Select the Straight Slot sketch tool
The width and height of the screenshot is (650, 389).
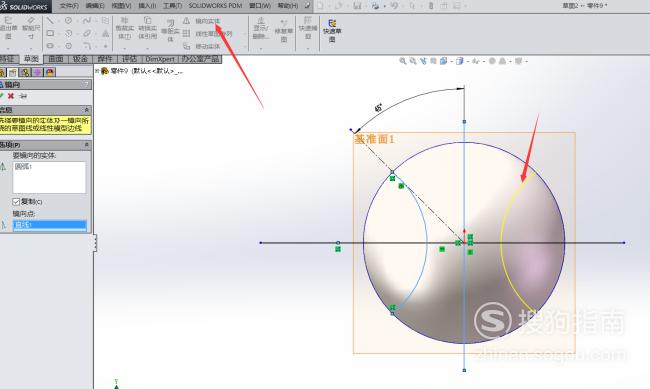pos(50,46)
